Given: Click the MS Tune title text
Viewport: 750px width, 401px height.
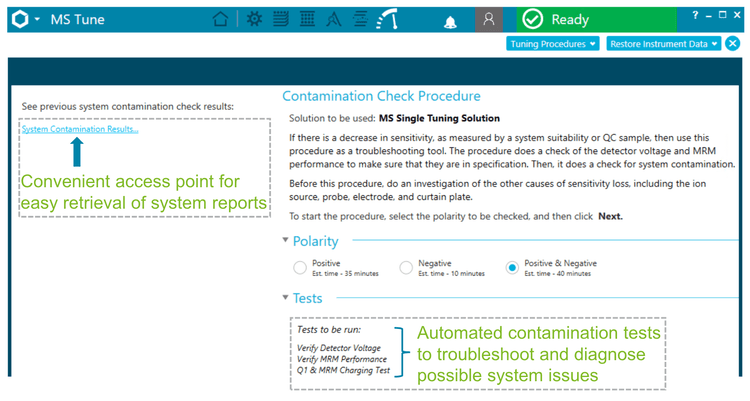Looking at the screenshot, I should click(77, 20).
